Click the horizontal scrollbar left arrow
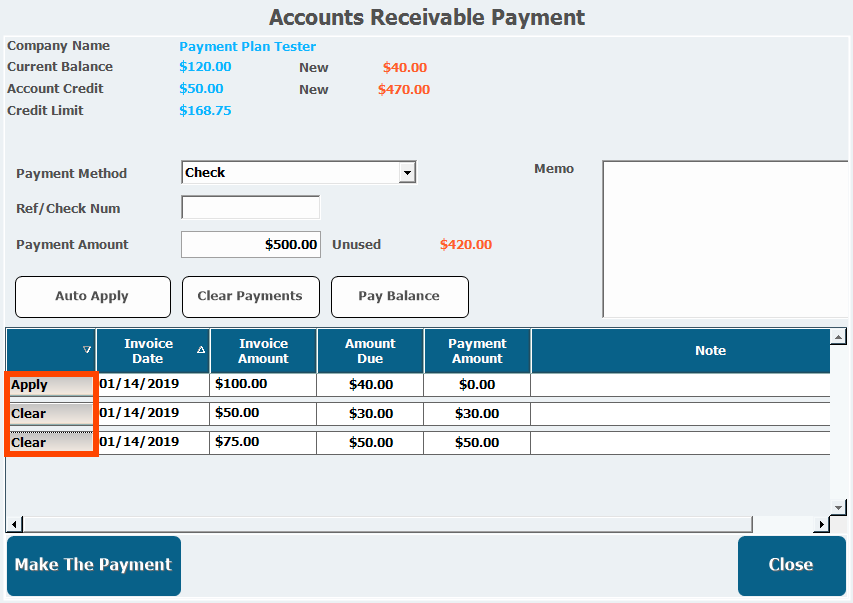The height and width of the screenshot is (603, 853). tap(14, 524)
